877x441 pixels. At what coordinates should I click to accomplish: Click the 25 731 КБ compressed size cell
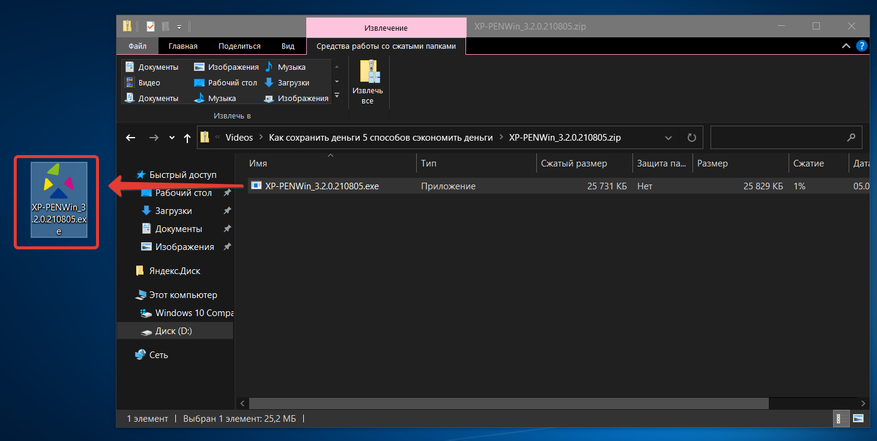[607, 186]
